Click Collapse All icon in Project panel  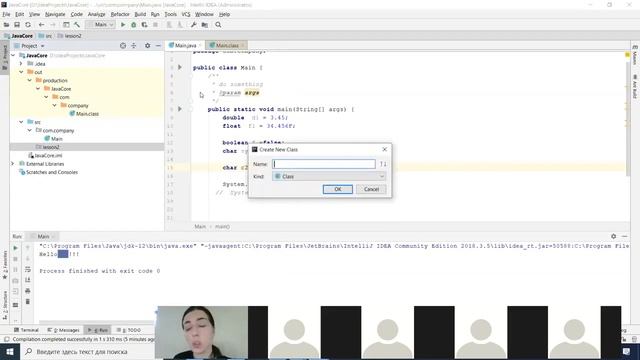(x=134, y=46)
